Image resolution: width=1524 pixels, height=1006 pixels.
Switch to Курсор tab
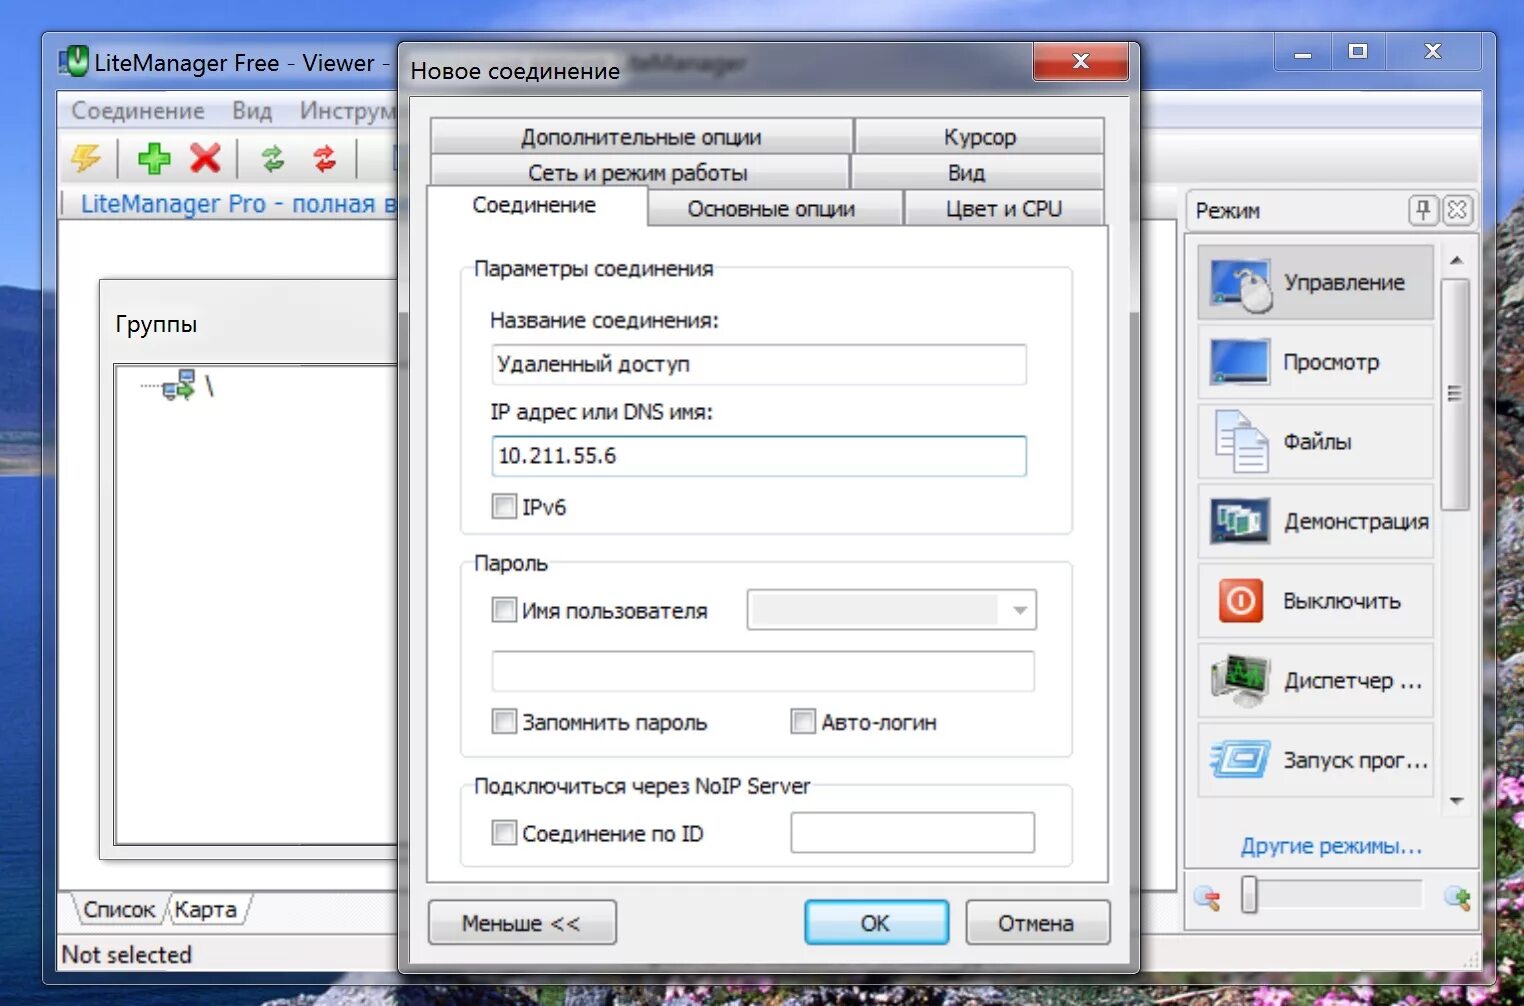coord(980,137)
